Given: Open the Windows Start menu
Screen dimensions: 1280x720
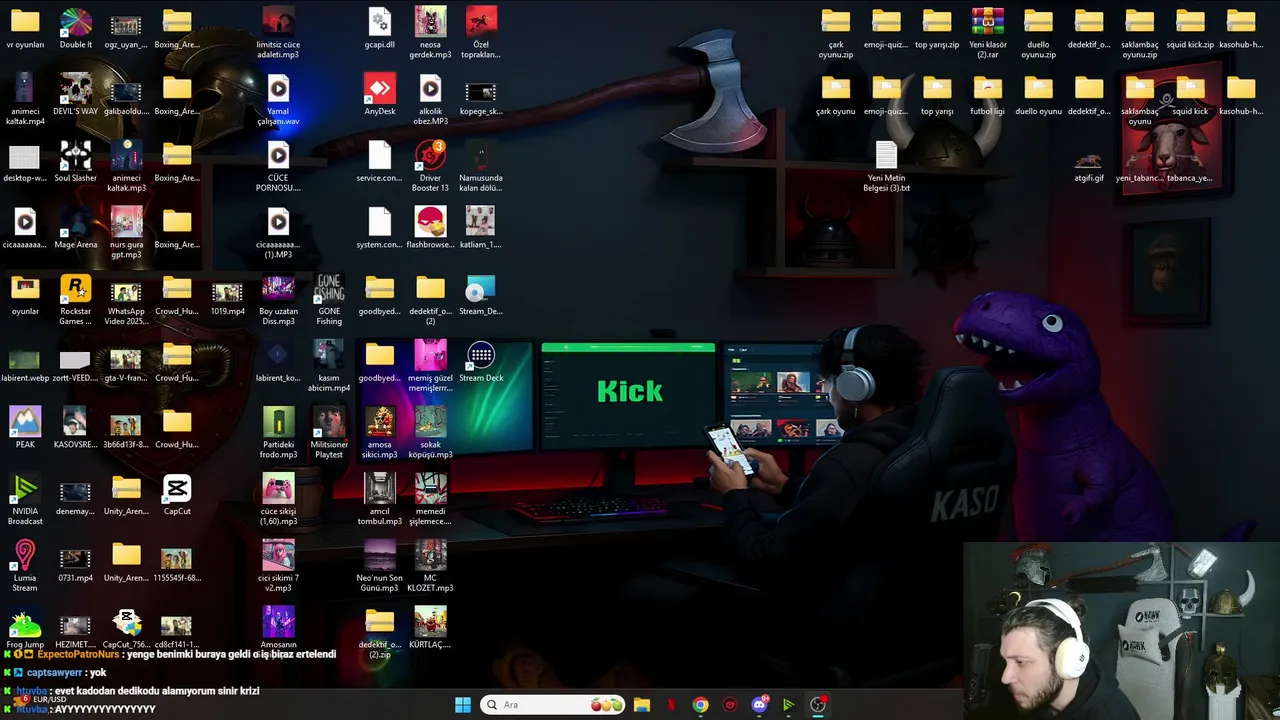Looking at the screenshot, I should click(463, 705).
